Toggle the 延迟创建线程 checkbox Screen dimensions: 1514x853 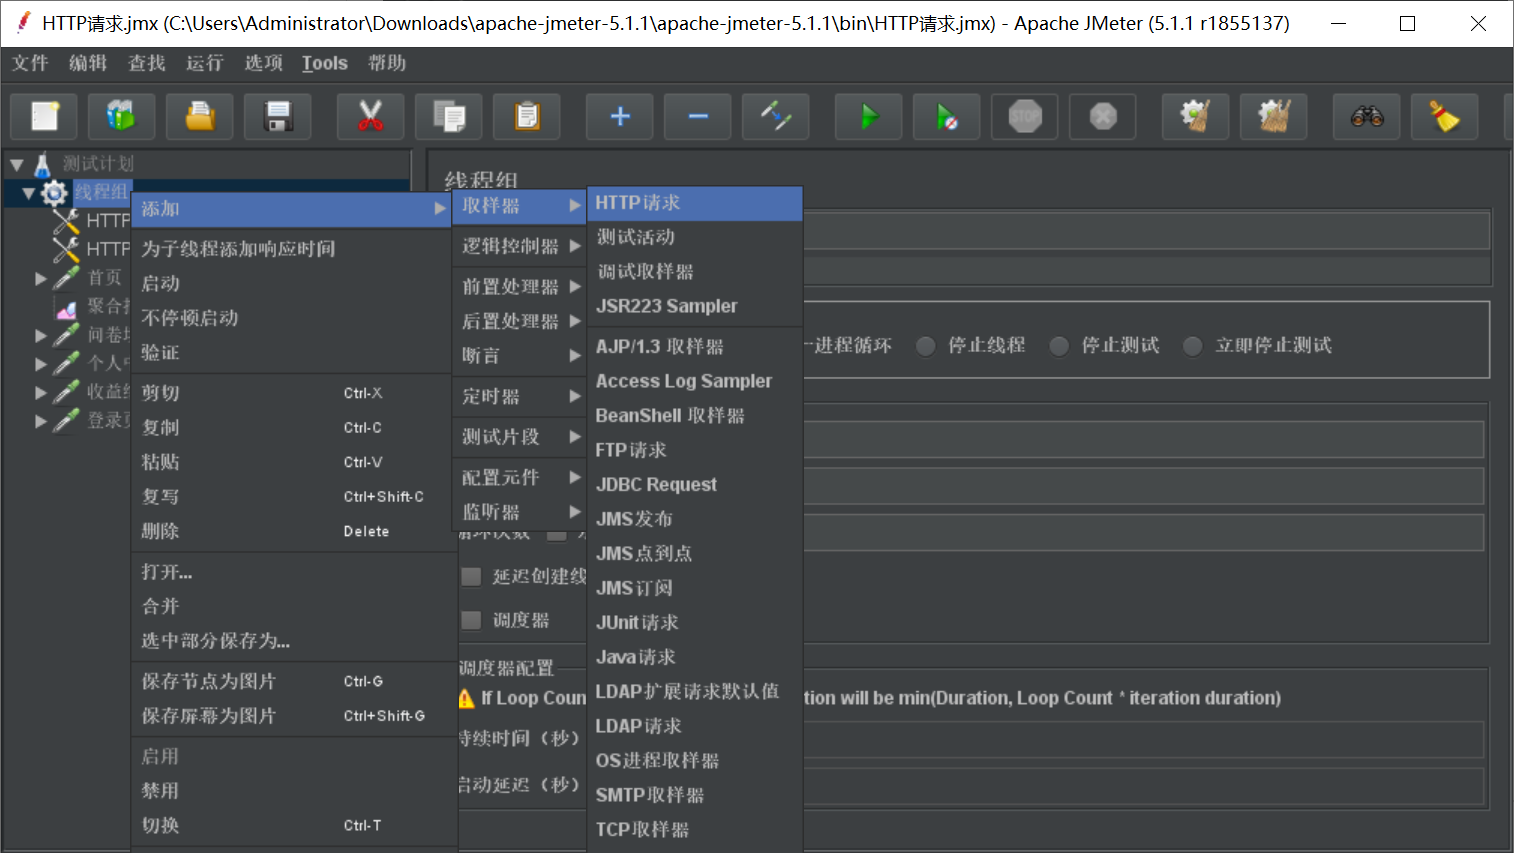point(471,577)
